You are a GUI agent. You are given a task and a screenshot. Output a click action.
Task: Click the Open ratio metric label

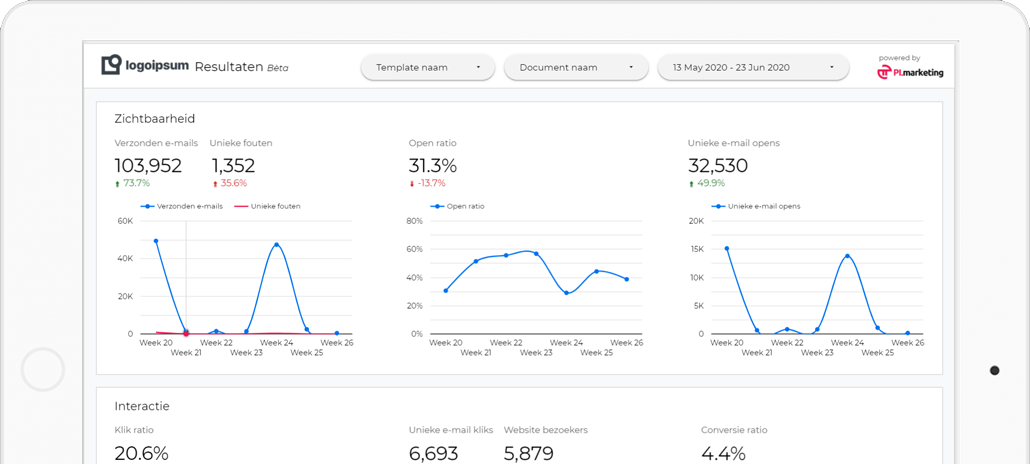pos(432,143)
